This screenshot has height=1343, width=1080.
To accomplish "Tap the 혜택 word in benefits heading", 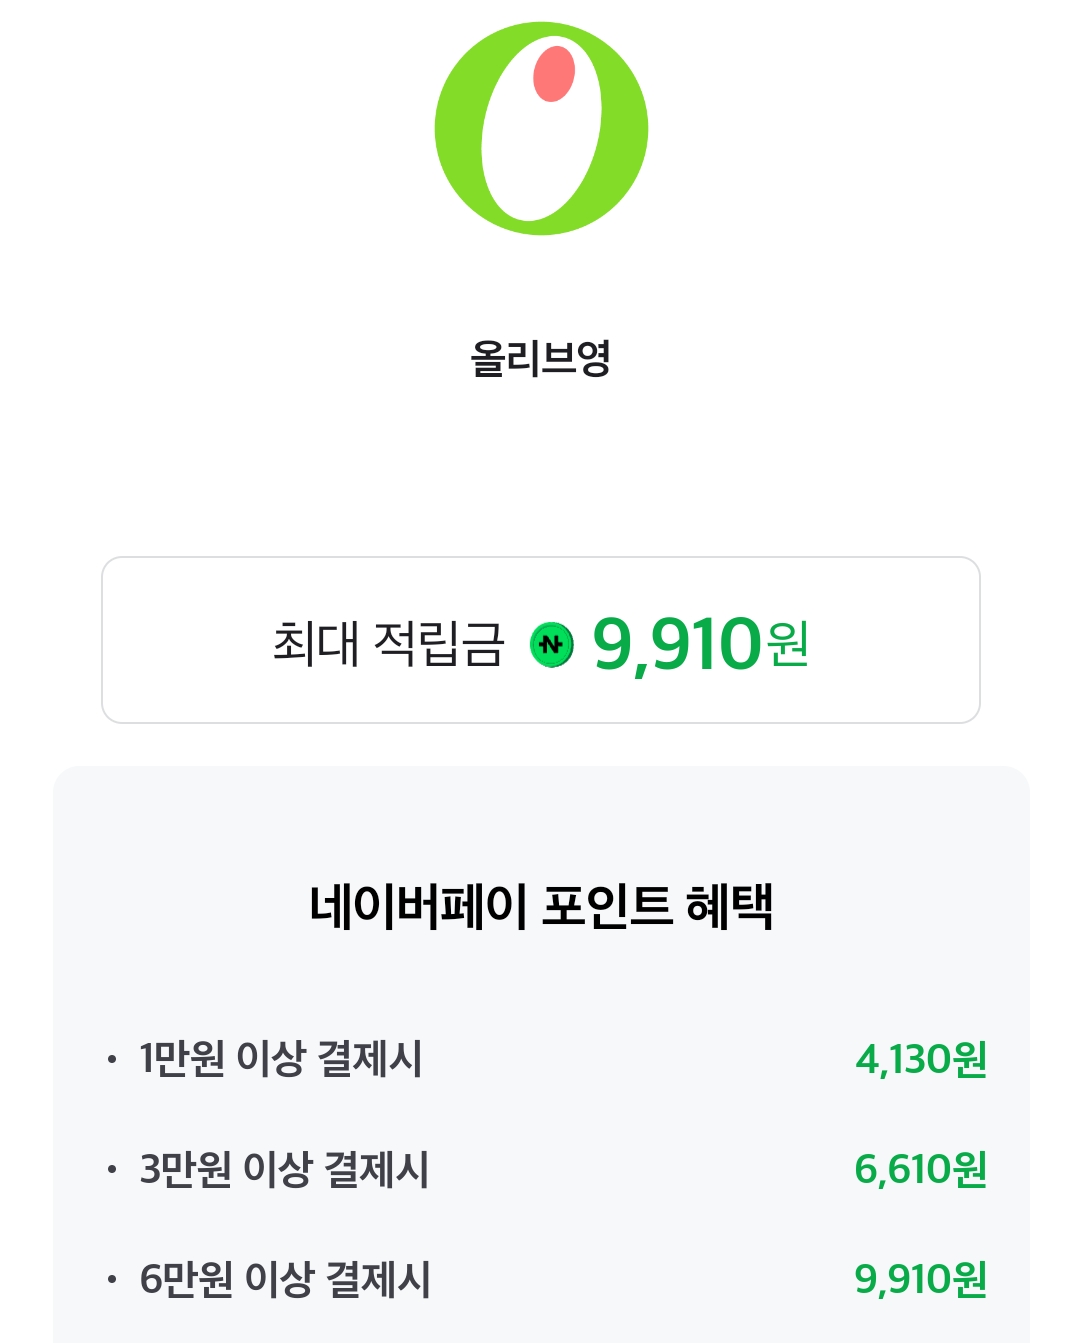I will click(729, 906).
